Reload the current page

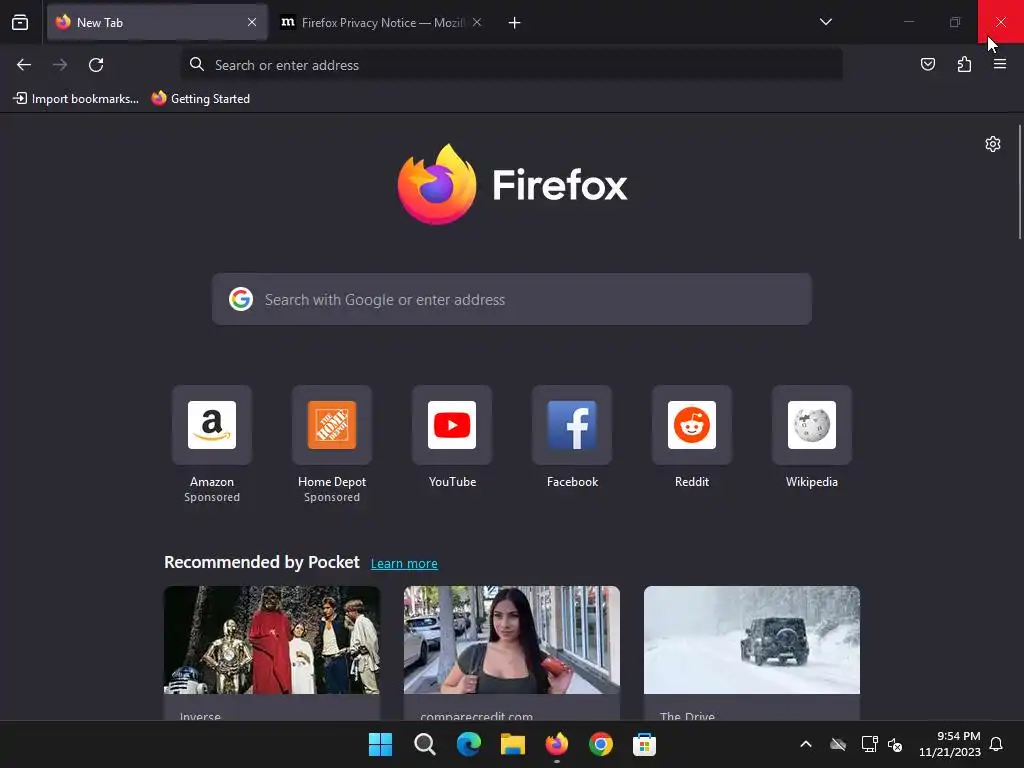pos(96,65)
